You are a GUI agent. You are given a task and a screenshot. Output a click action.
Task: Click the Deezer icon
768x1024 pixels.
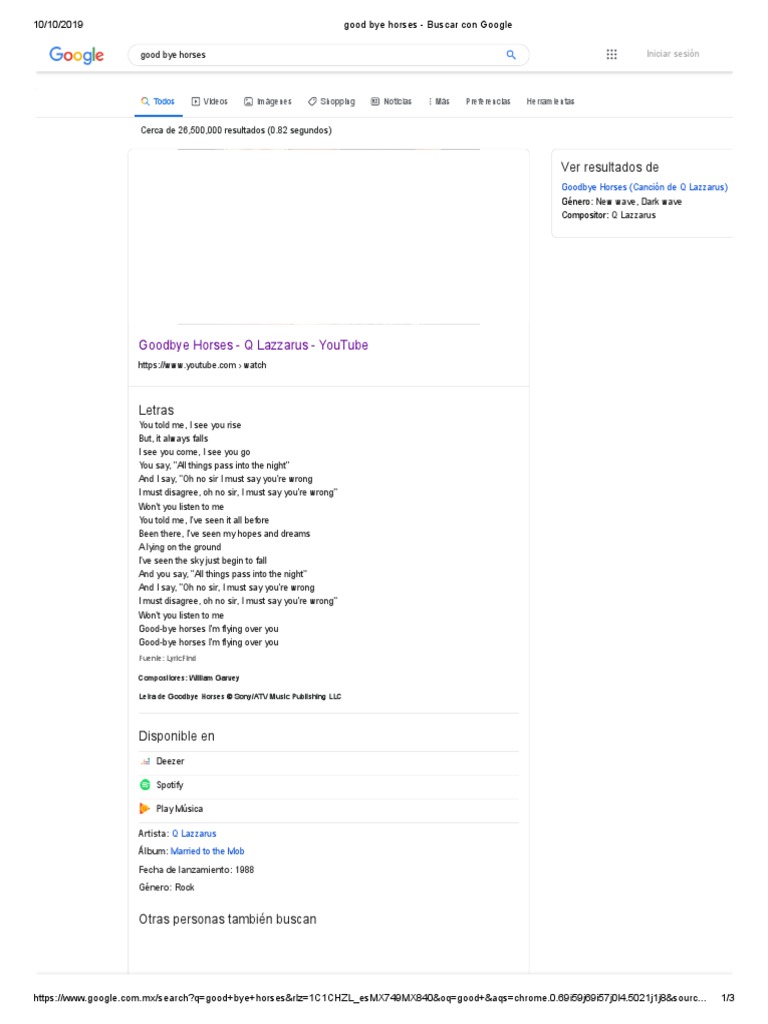click(x=144, y=761)
